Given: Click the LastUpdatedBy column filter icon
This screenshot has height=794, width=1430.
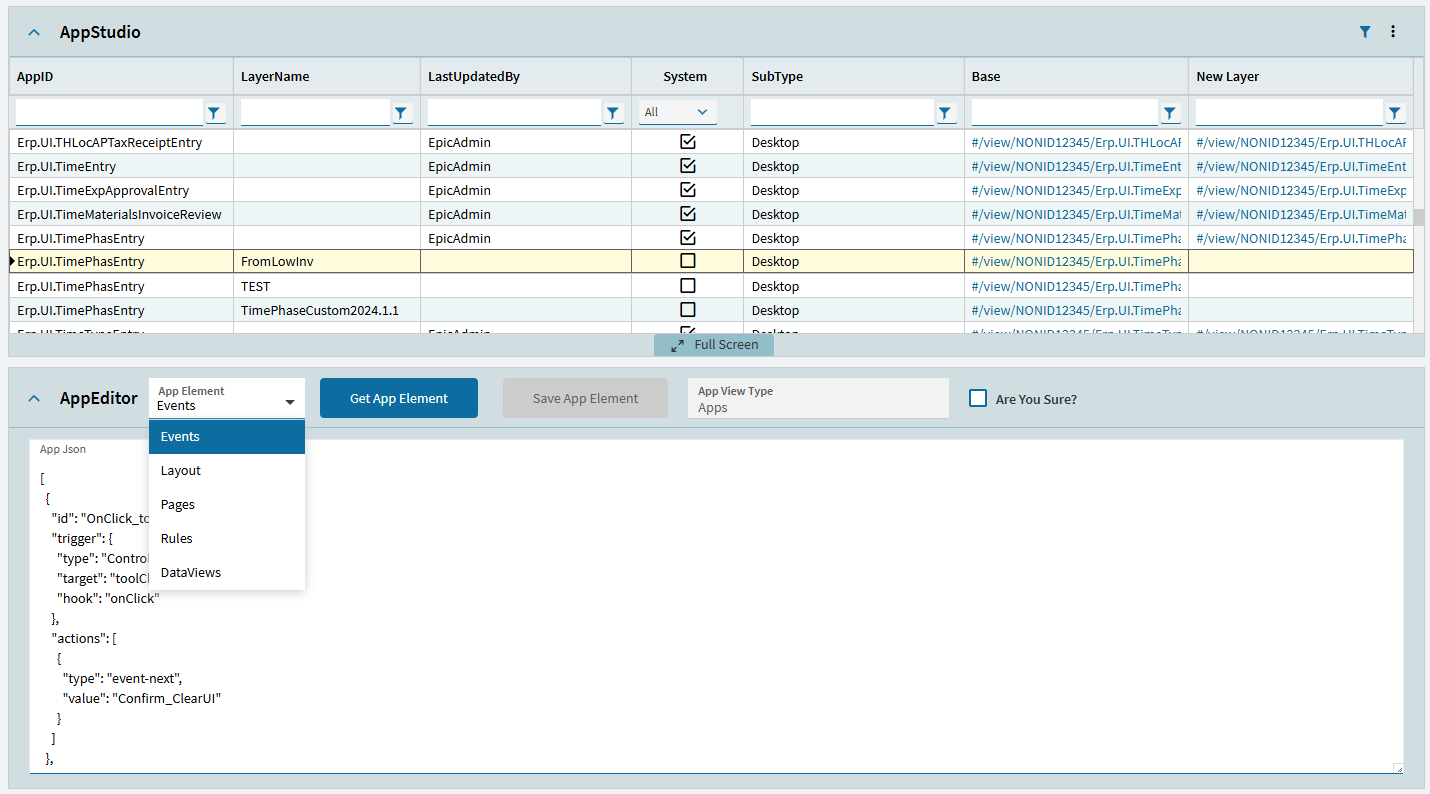Looking at the screenshot, I should (614, 113).
